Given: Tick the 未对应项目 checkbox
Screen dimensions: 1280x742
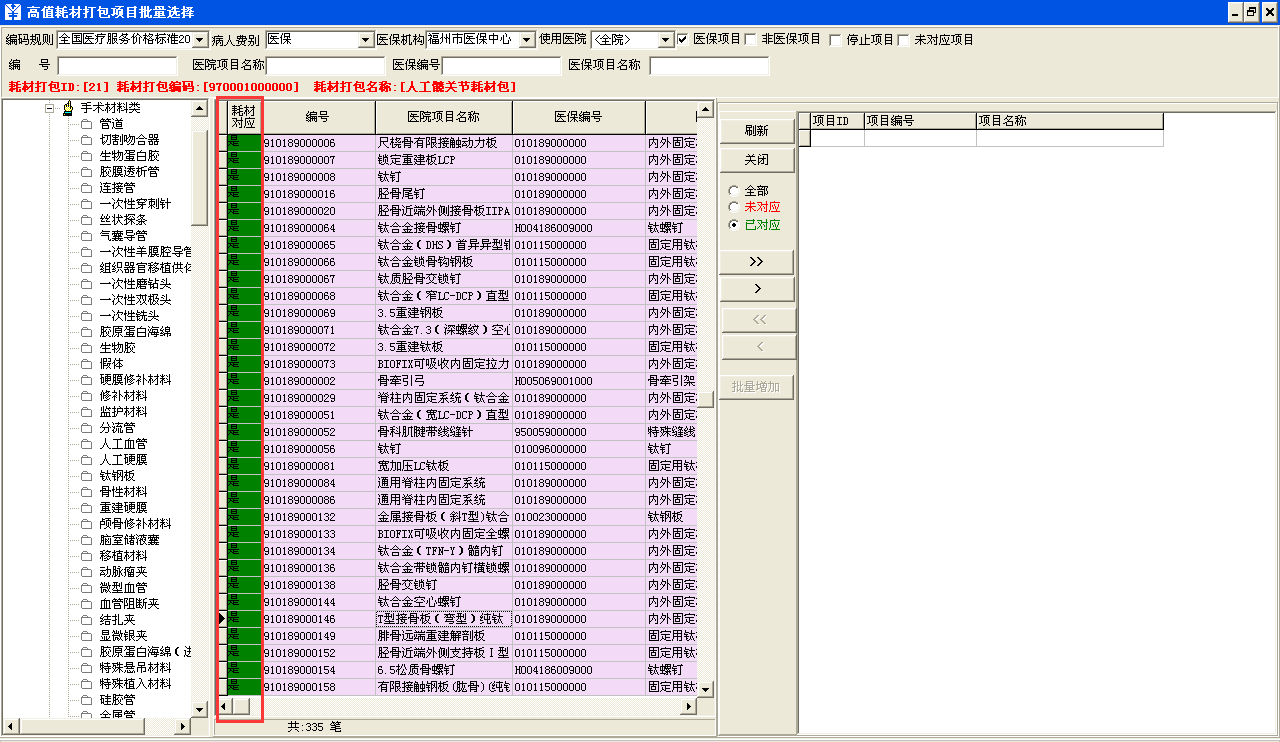Looking at the screenshot, I should (904, 40).
